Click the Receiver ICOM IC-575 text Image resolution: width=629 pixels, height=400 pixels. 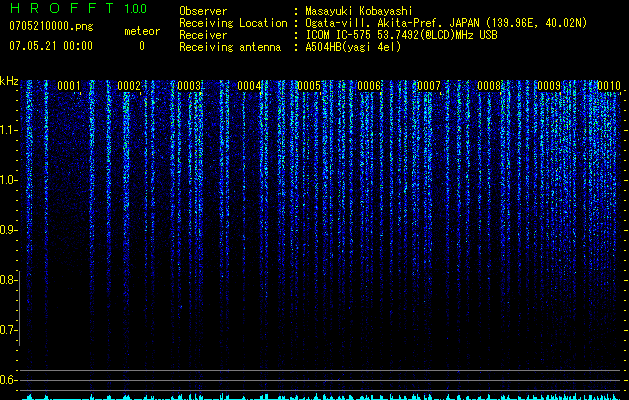click(401, 35)
